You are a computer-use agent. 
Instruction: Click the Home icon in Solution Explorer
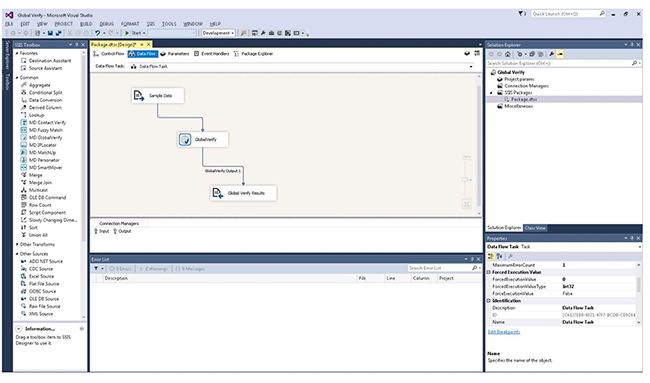pyautogui.click(x=508, y=54)
